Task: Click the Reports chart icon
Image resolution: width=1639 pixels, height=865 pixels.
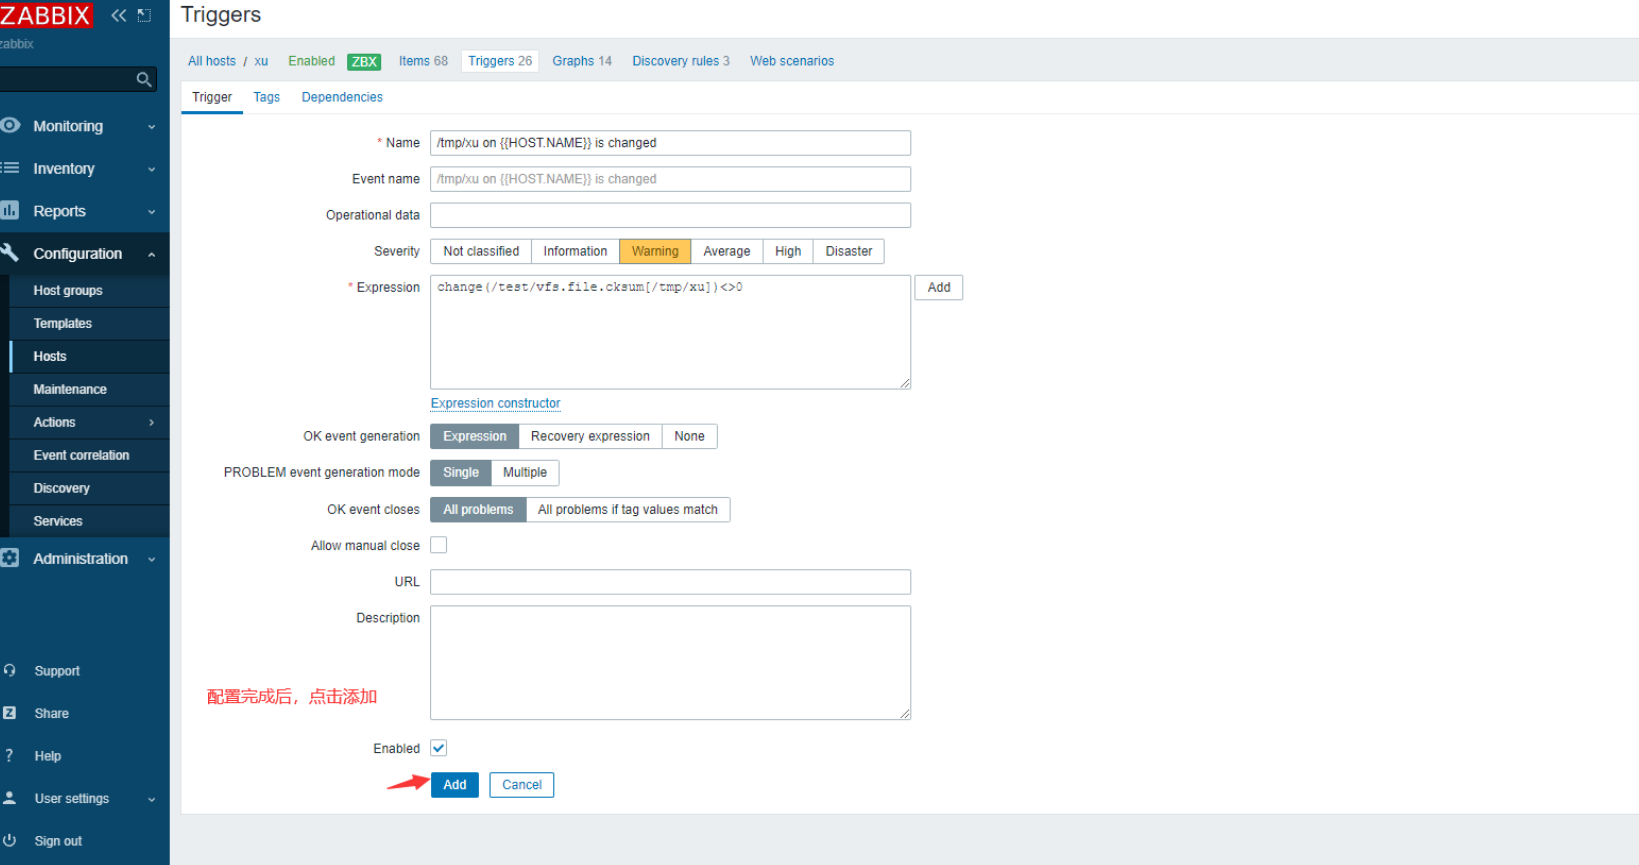Action: [10, 210]
